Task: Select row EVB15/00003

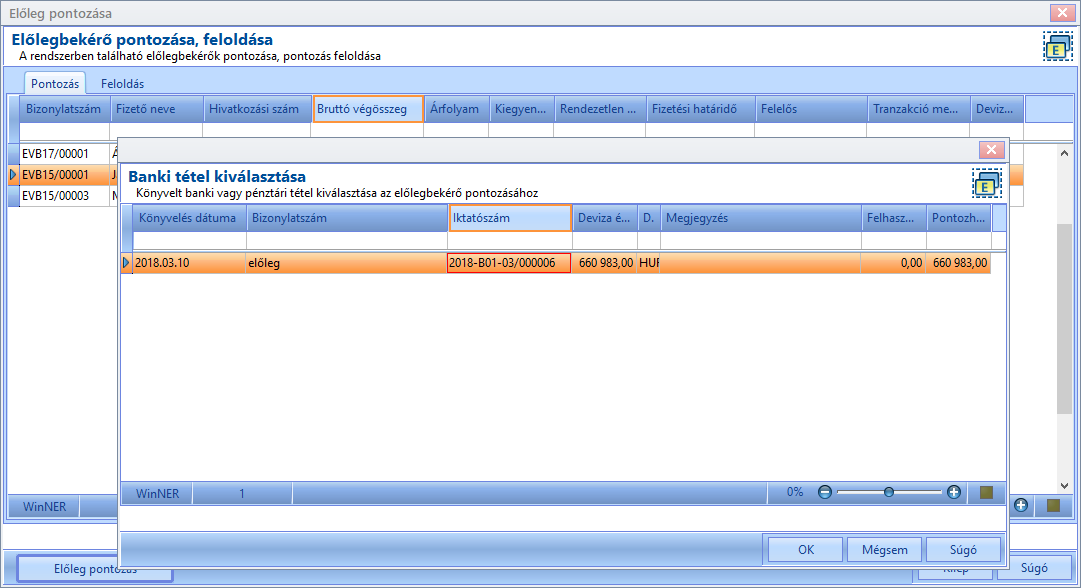Action: pyautogui.click(x=64, y=196)
